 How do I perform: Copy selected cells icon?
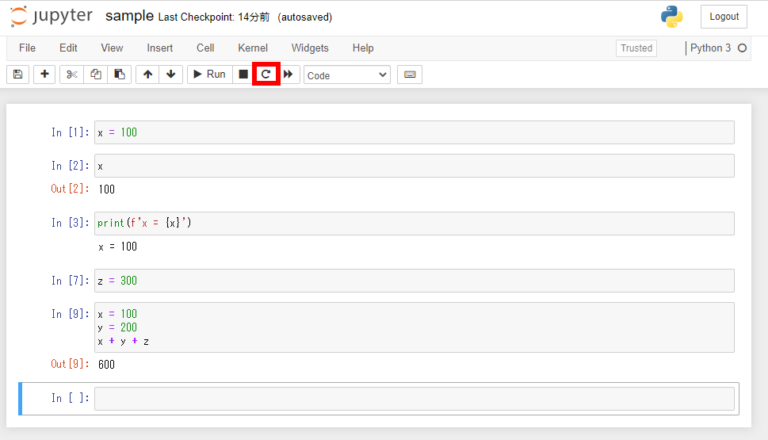point(96,74)
